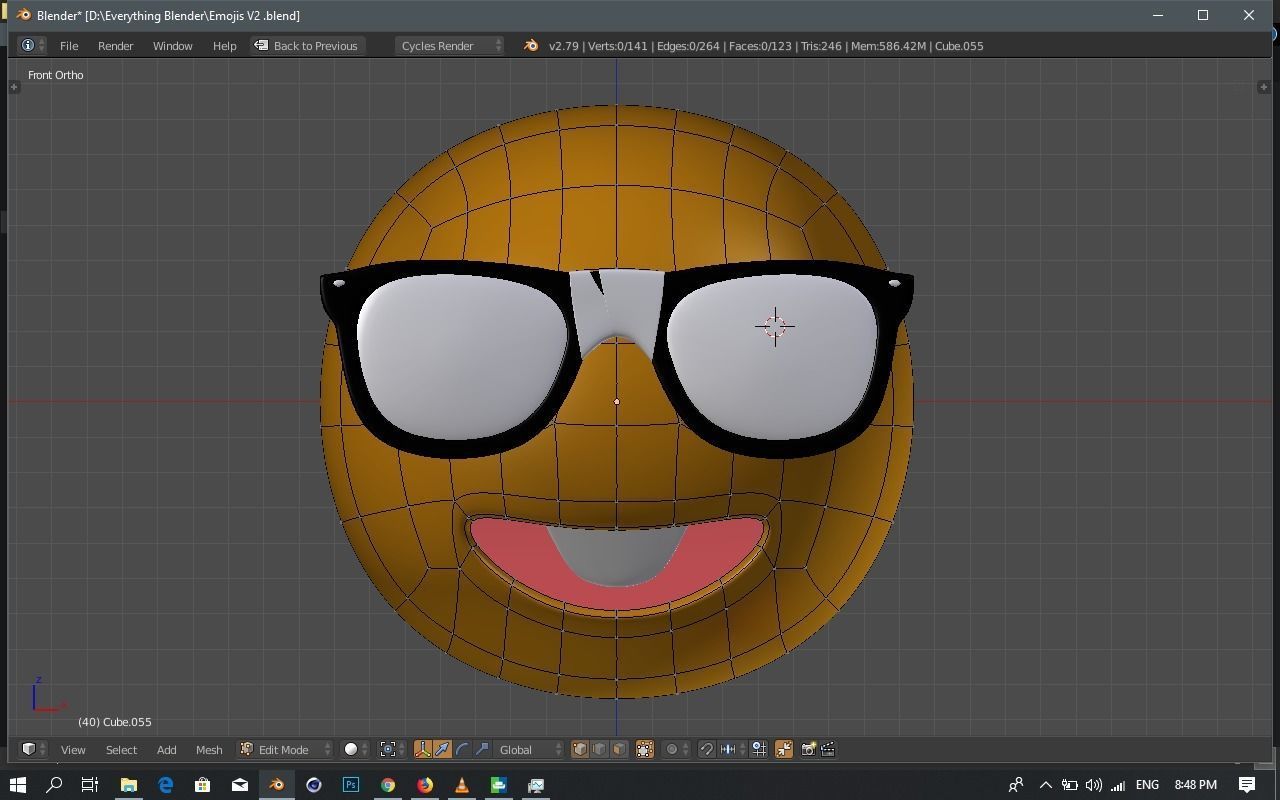This screenshot has height=800, width=1280.
Task: Open the network signal status icon in tray
Action: (1117, 785)
